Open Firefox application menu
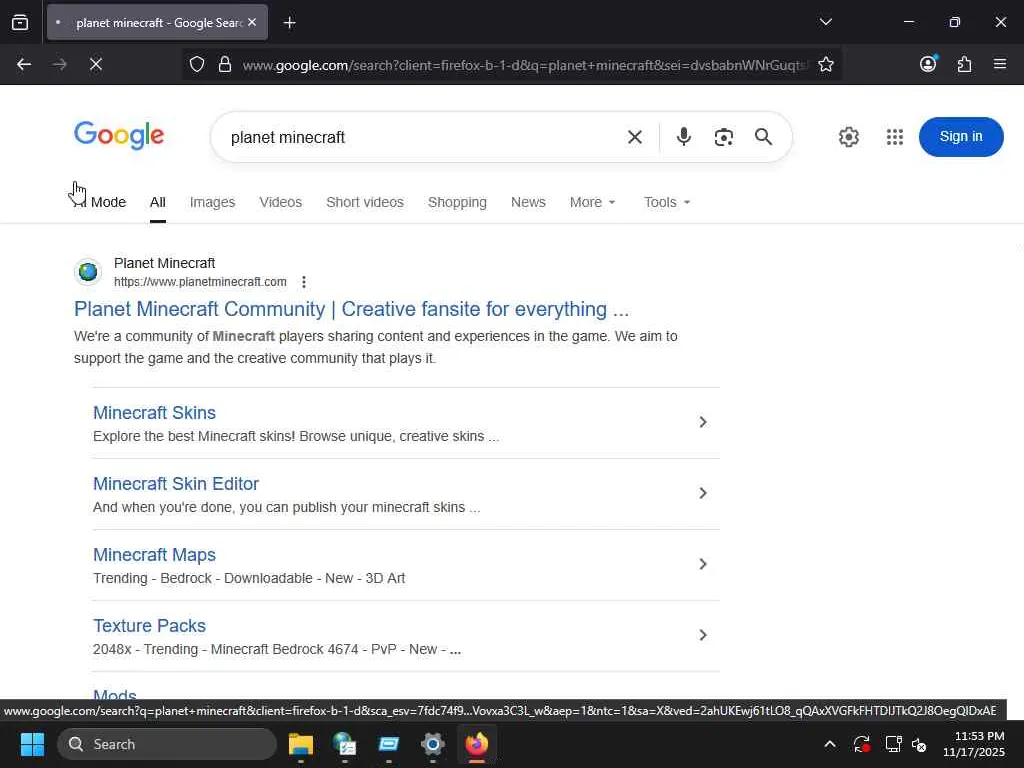The image size is (1024, 768). tap(999, 63)
